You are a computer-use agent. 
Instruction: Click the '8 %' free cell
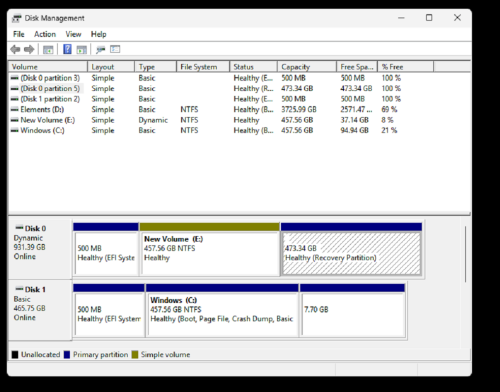pos(388,120)
